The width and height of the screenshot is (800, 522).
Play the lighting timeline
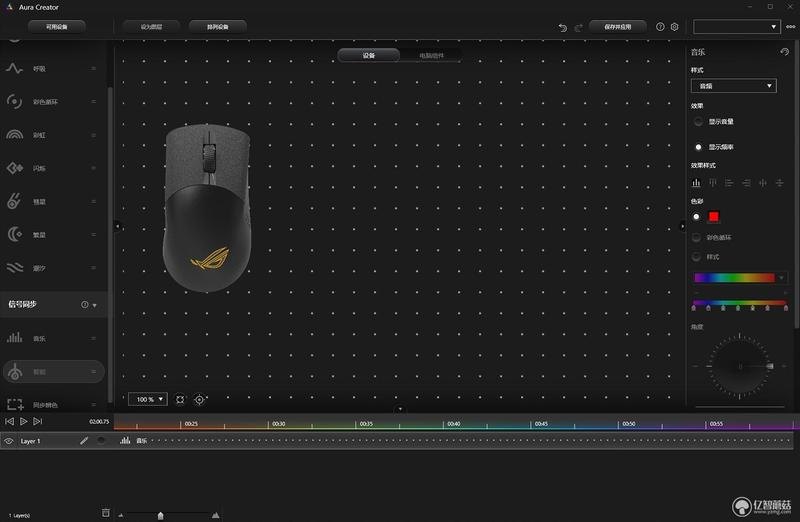pos(23,421)
